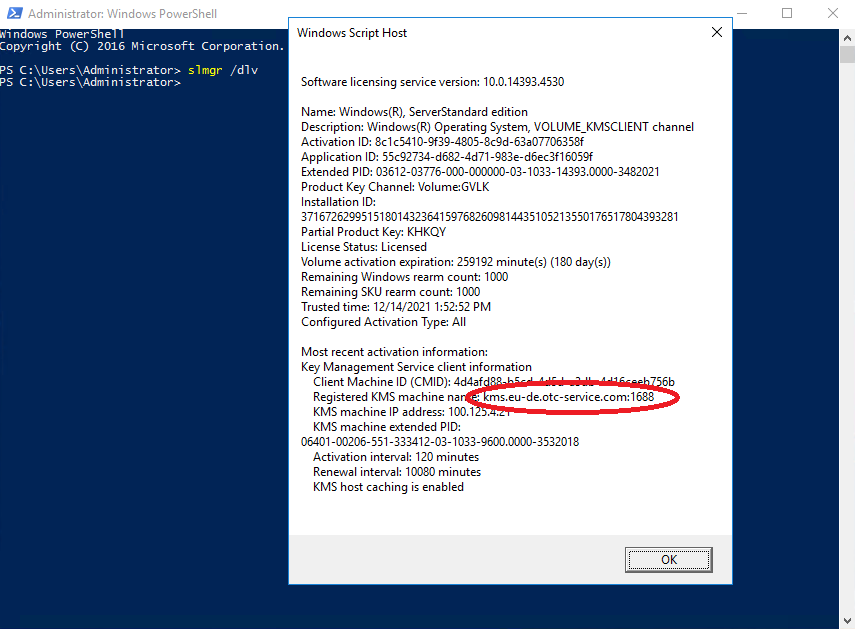The height and width of the screenshot is (629, 855).
Task: Click the Description VOLUME_KMSCLIENT channel line
Action: [497, 127]
